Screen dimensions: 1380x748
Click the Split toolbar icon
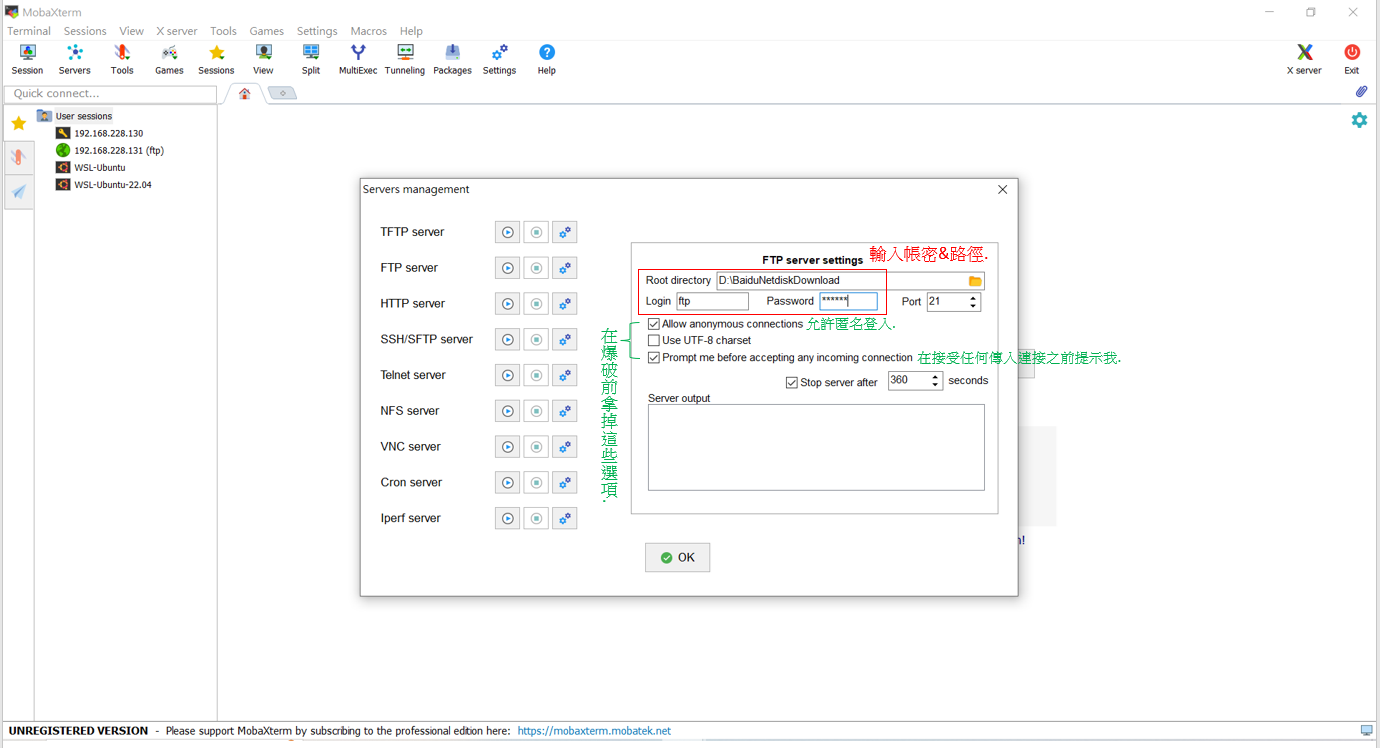click(x=311, y=59)
